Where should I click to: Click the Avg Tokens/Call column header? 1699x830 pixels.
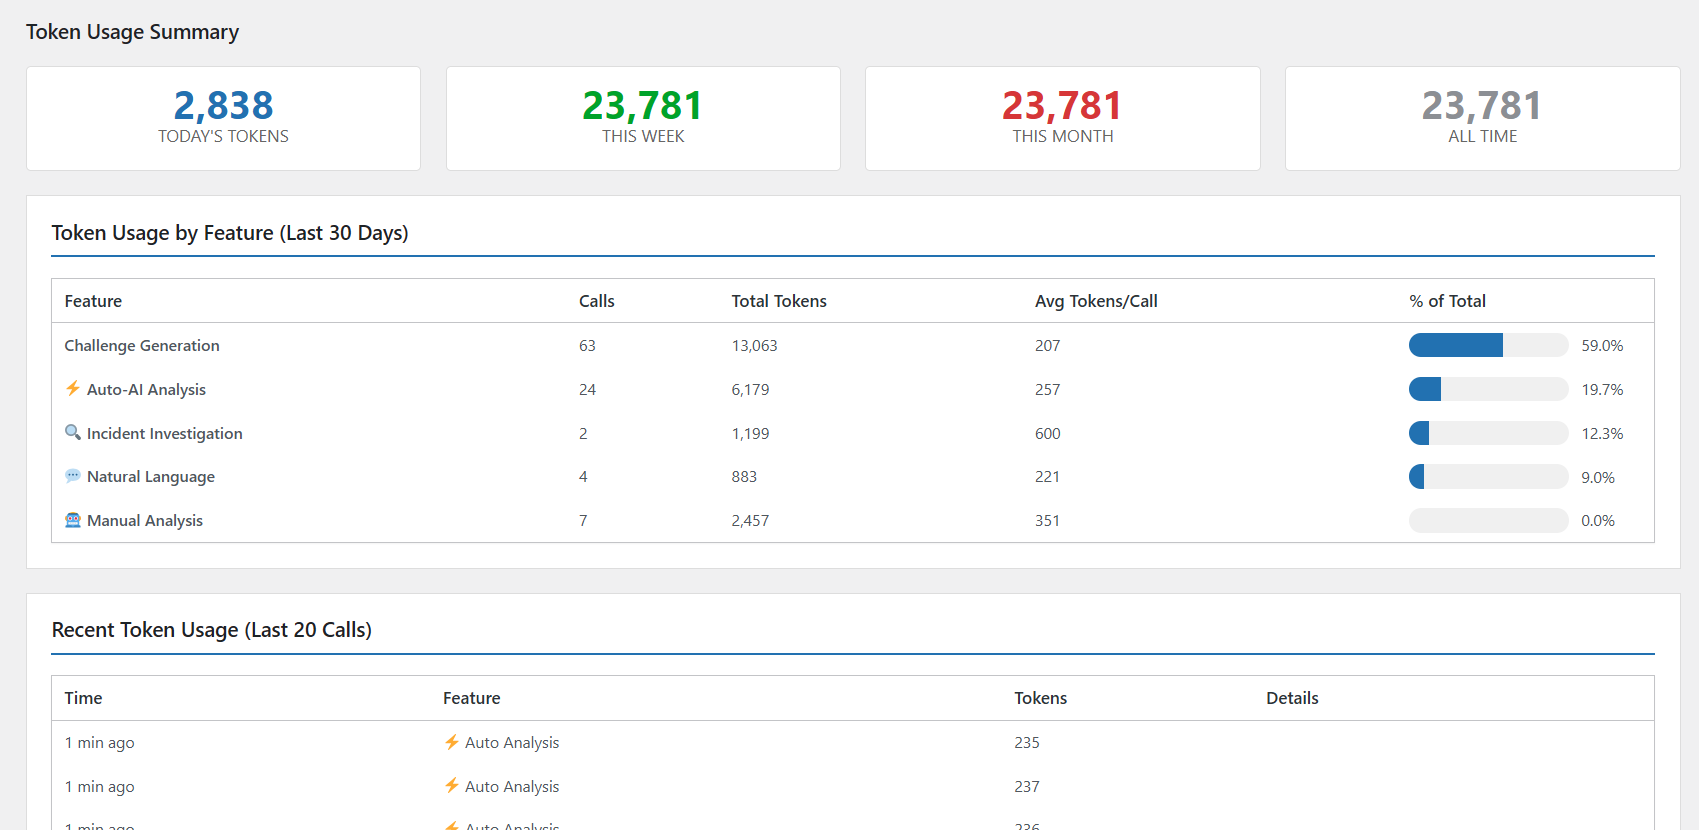tap(1096, 301)
